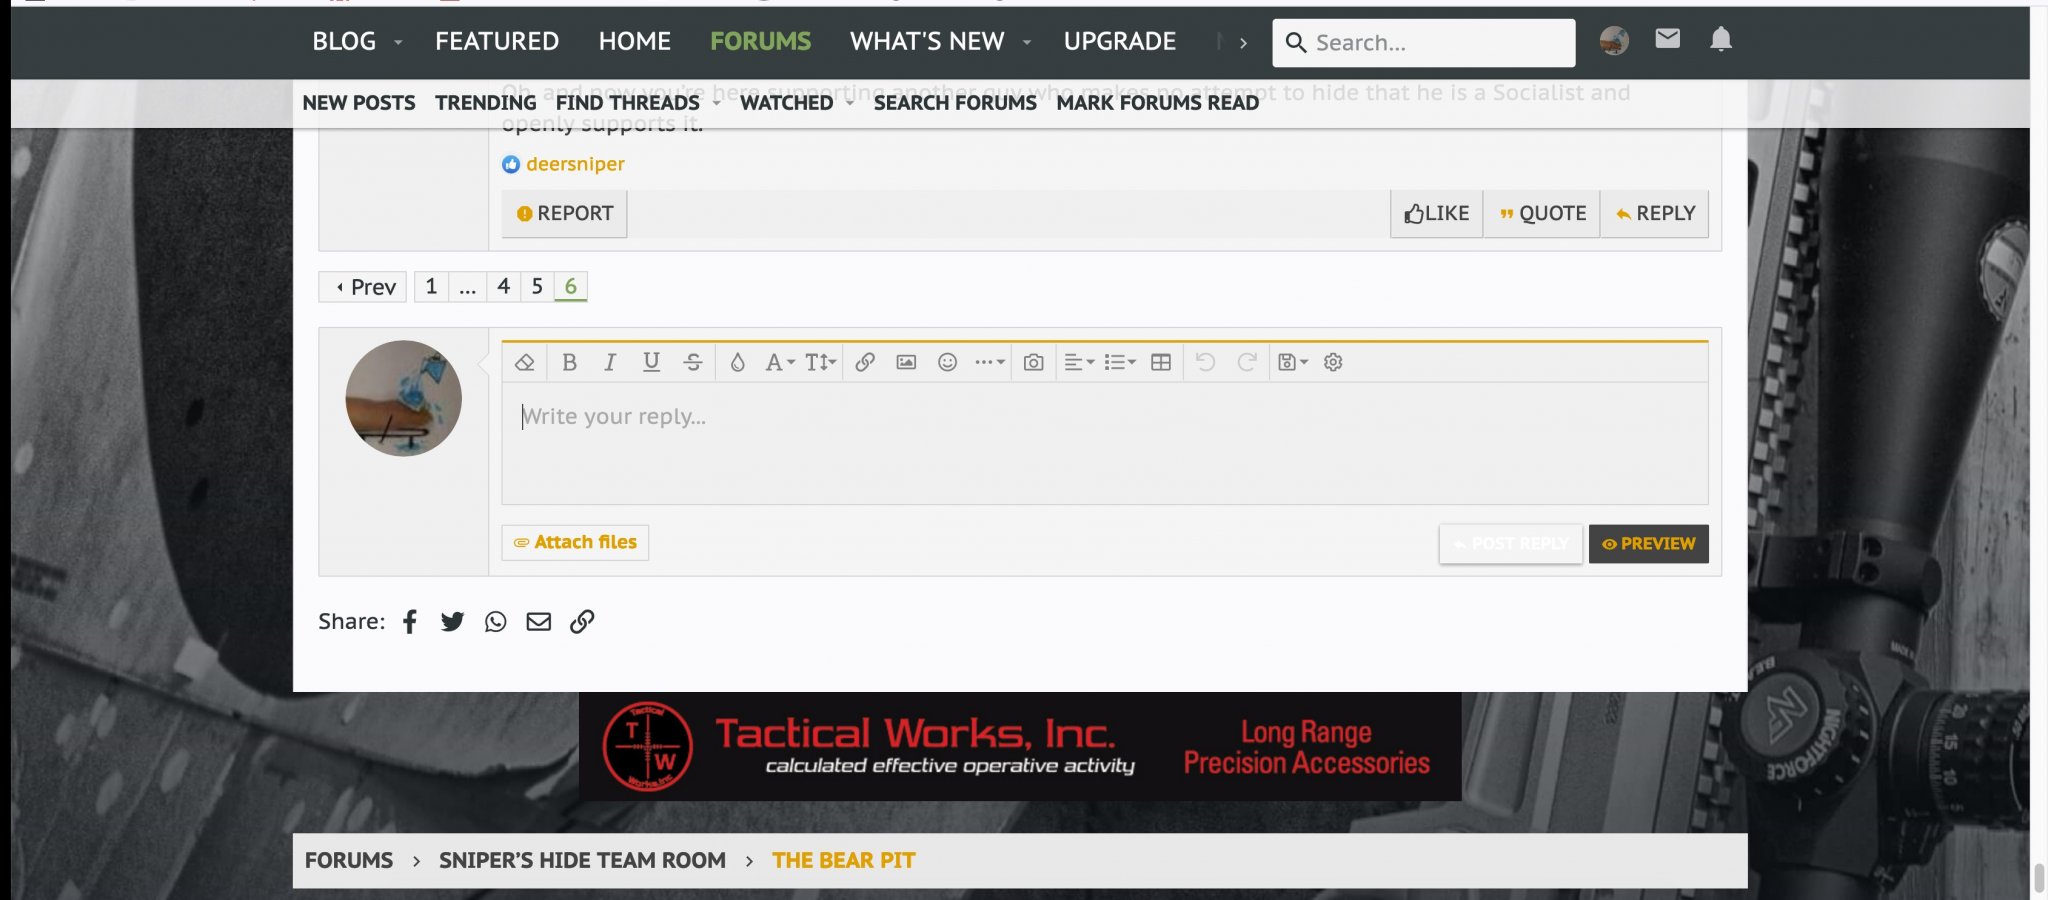Reply to the post above
Image resolution: width=2048 pixels, height=900 pixels.
[x=1655, y=213]
